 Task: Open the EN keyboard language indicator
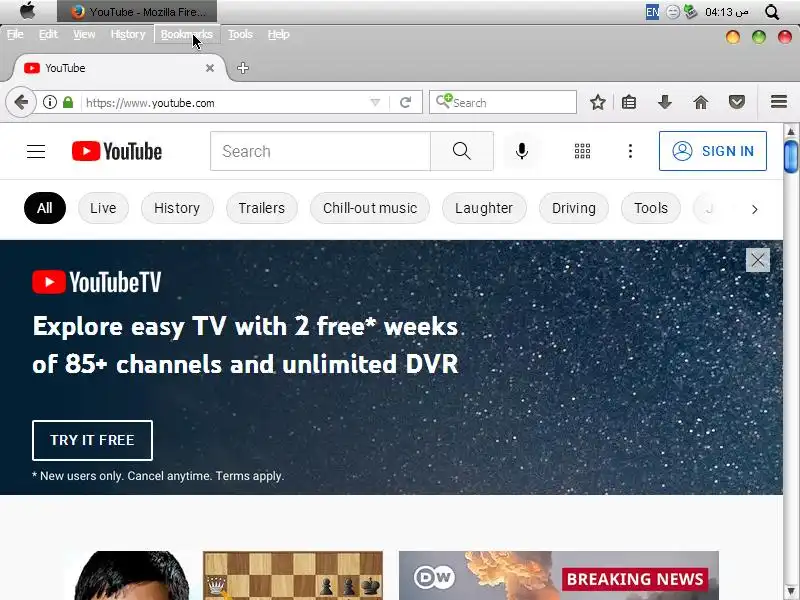(x=652, y=12)
